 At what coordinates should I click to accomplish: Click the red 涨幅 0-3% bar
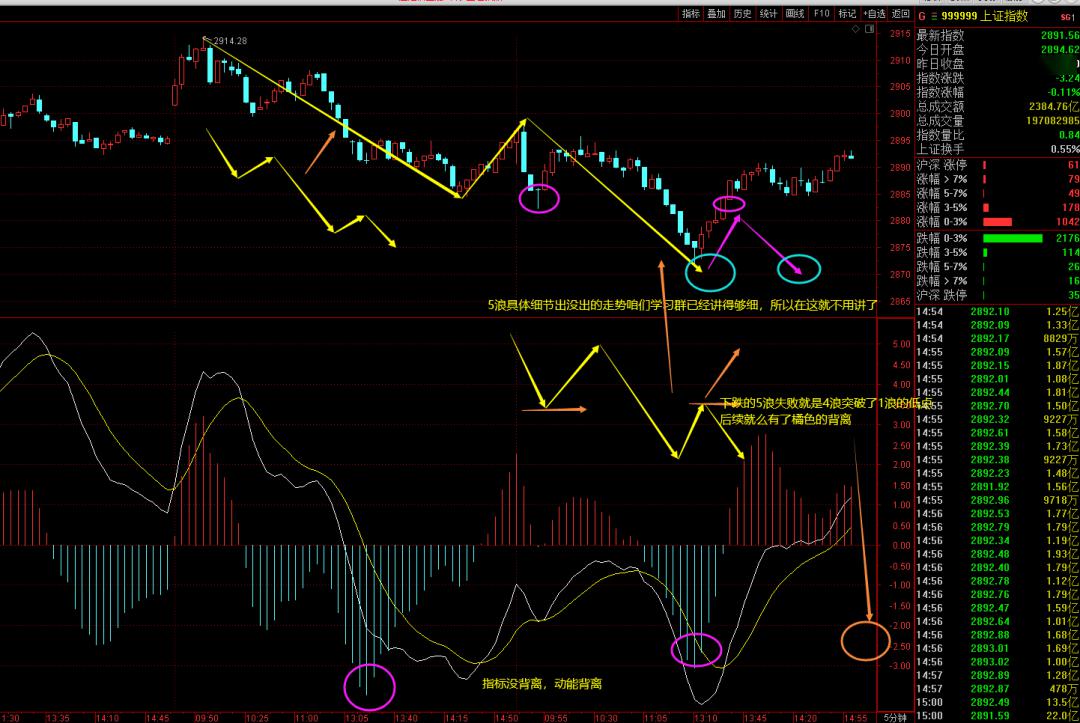[997, 222]
